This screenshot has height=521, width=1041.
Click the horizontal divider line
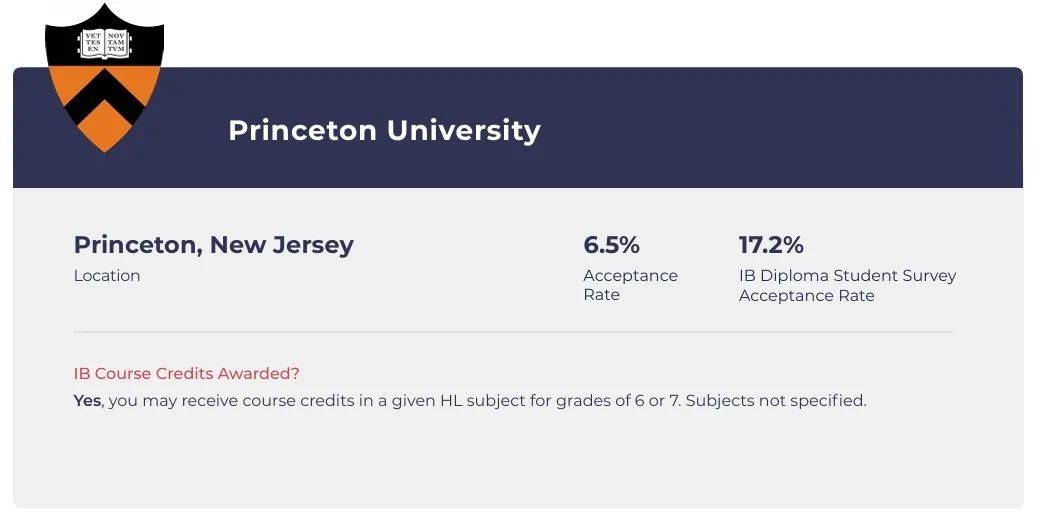tap(513, 332)
